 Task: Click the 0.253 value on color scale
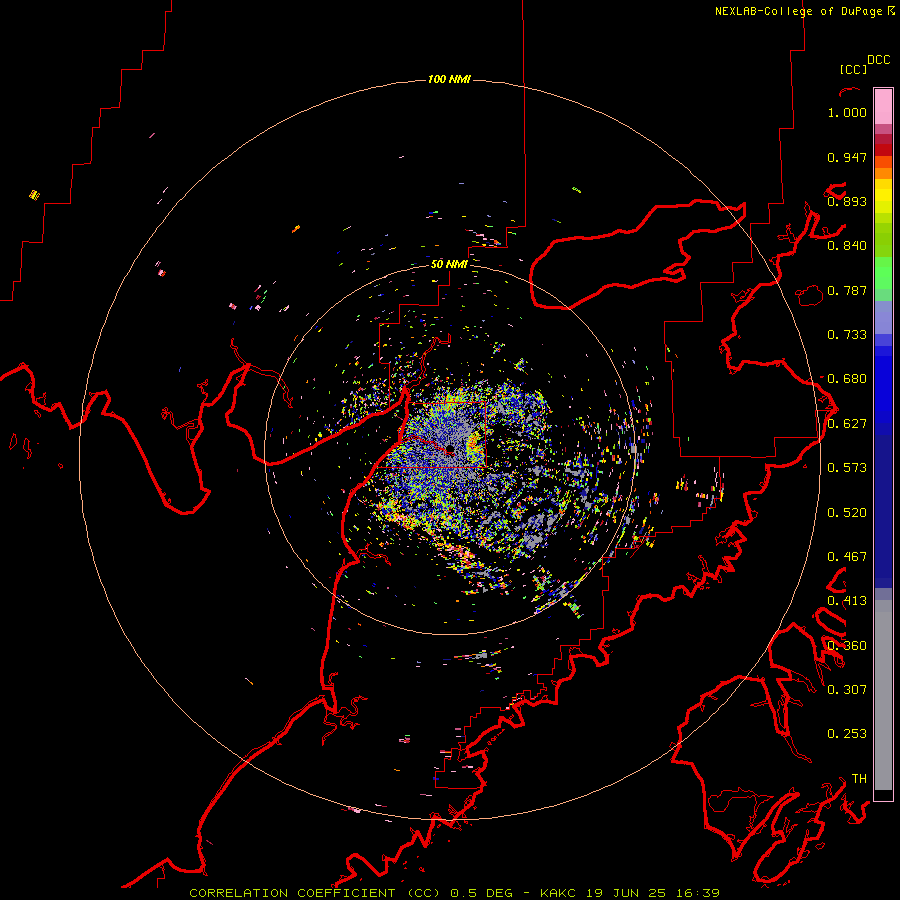(847, 734)
